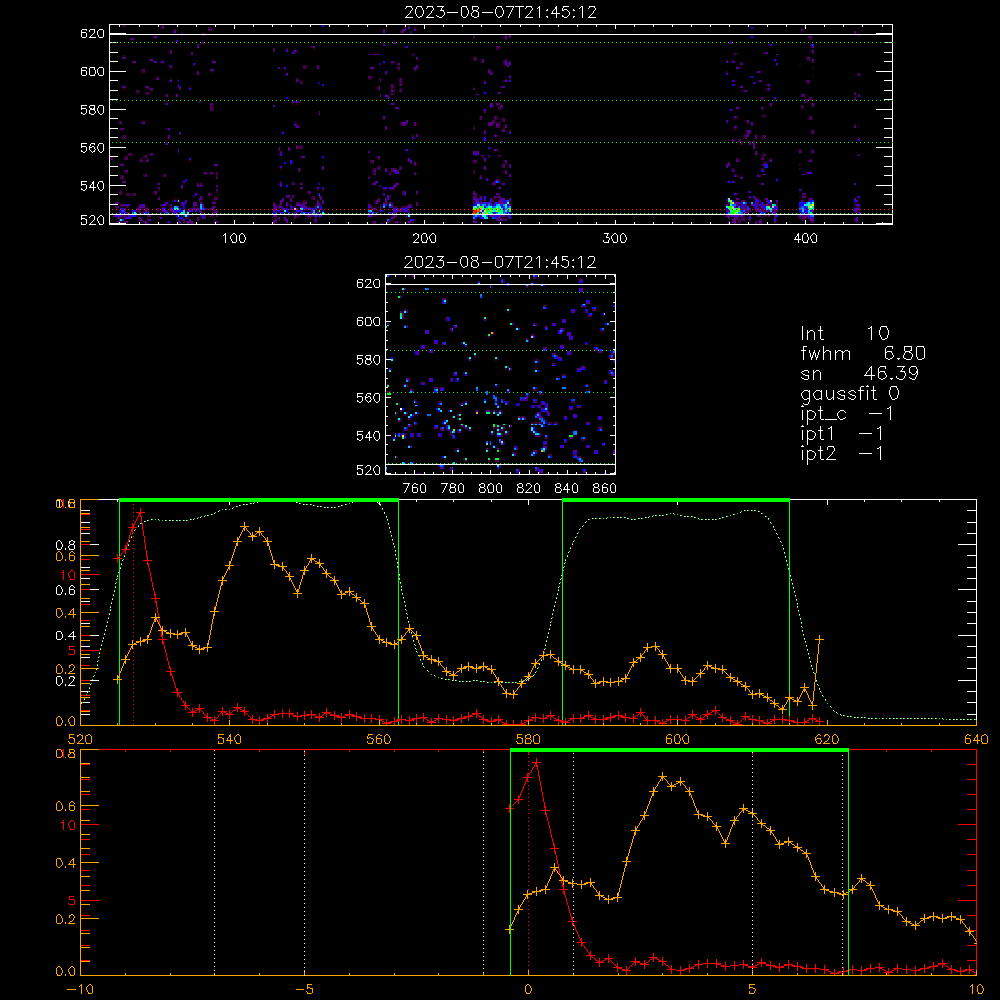Click the 'gaussfit 0' line
Image resolution: width=1000 pixels, height=1000 pixels.
(849, 393)
